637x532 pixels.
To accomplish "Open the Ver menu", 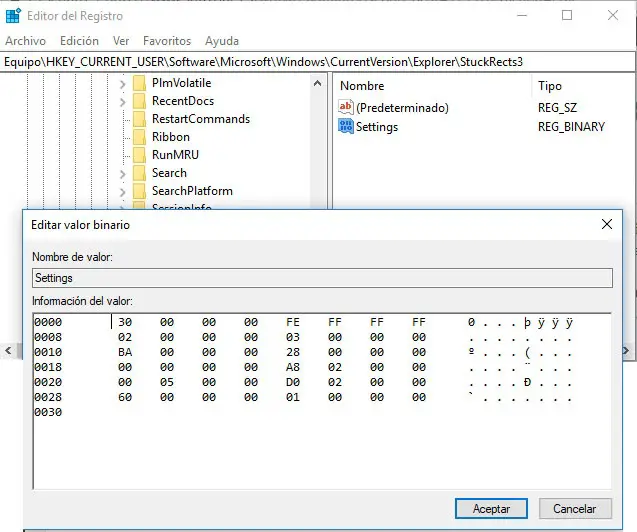I will tap(121, 41).
